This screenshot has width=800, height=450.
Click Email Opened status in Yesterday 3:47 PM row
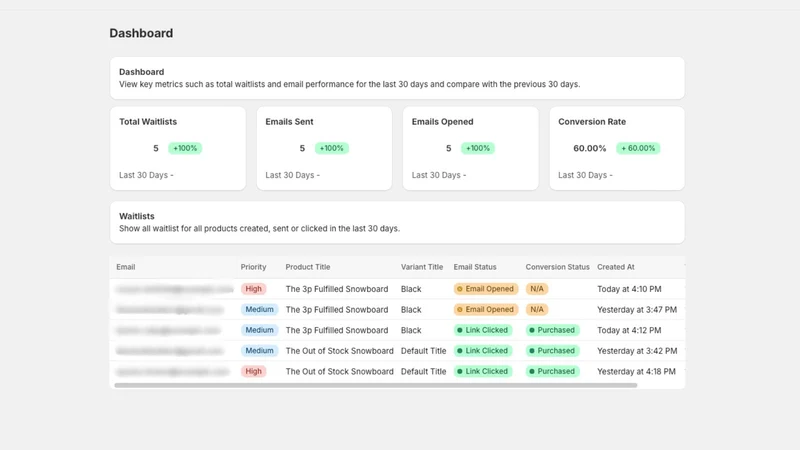(486, 309)
